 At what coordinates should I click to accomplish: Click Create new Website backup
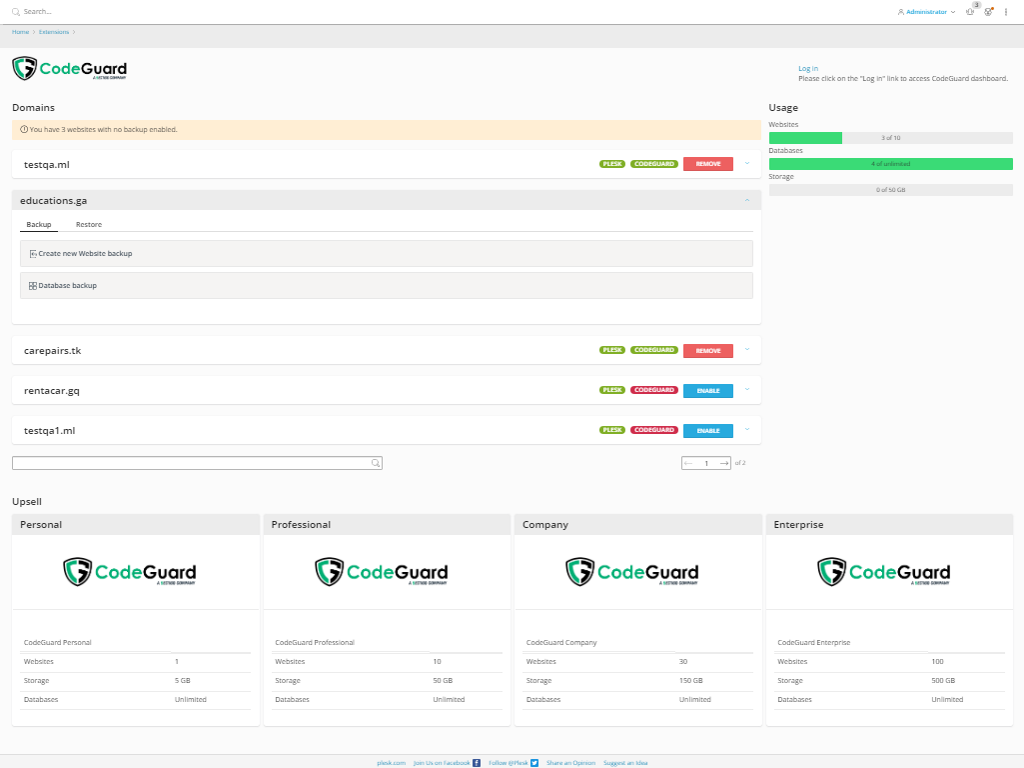click(85, 253)
